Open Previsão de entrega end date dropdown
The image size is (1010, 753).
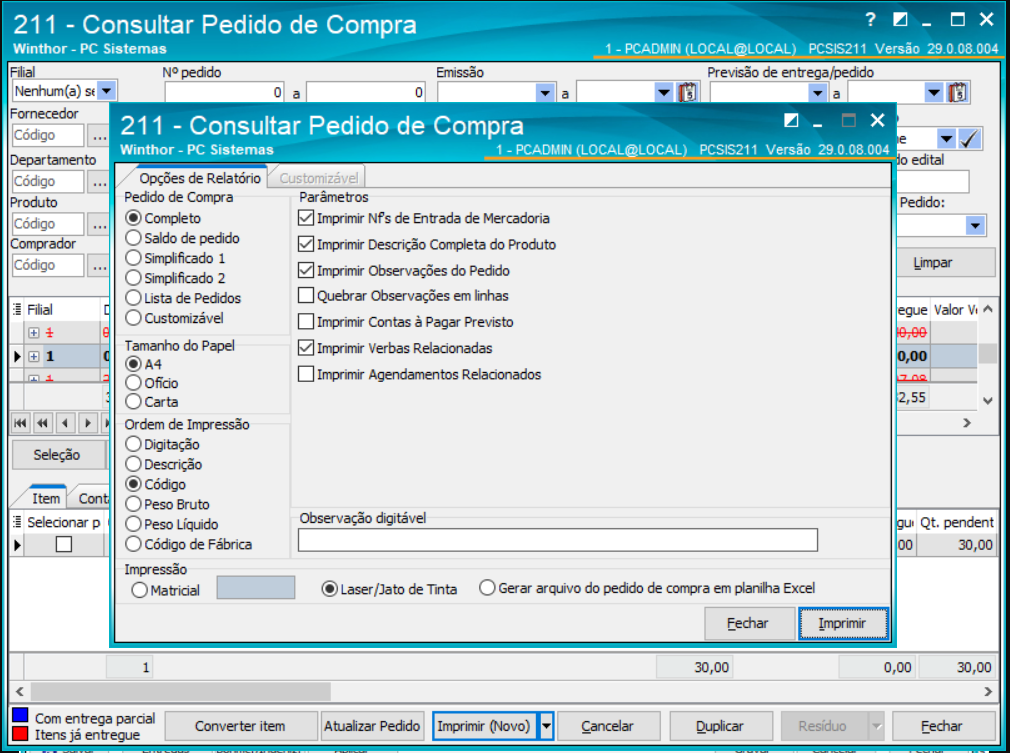click(x=934, y=93)
